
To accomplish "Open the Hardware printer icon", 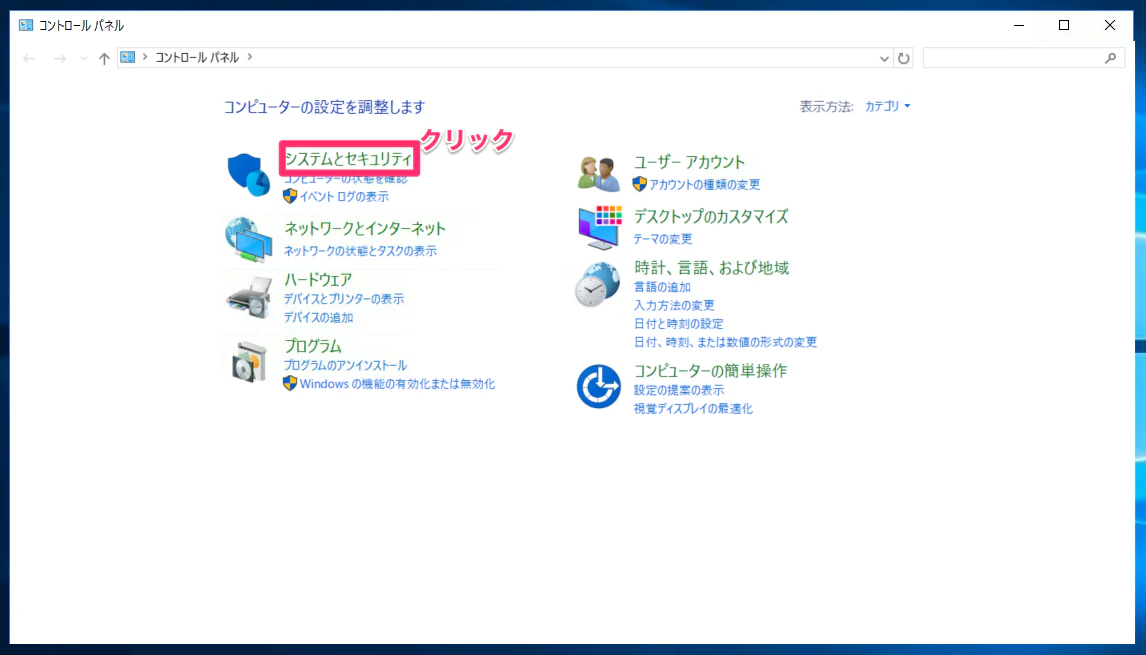I will coord(248,296).
